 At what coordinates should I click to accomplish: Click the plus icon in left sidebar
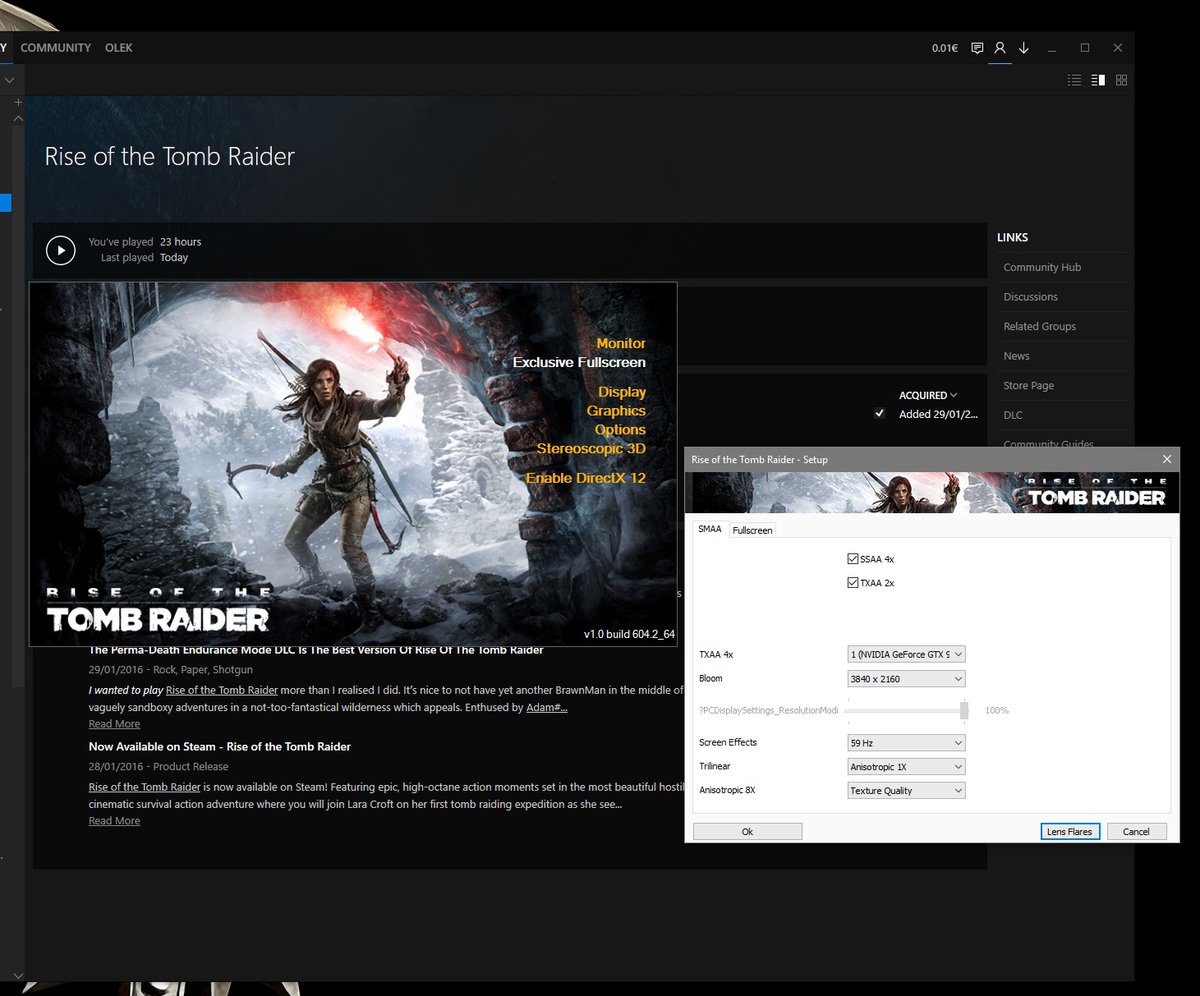click(x=18, y=103)
